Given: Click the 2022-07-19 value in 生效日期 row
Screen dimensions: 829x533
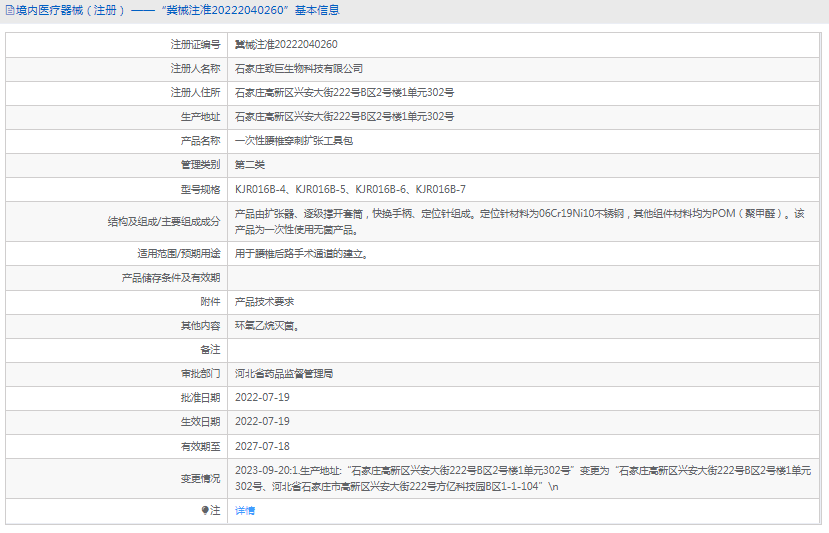Looking at the screenshot, I should point(262,422).
